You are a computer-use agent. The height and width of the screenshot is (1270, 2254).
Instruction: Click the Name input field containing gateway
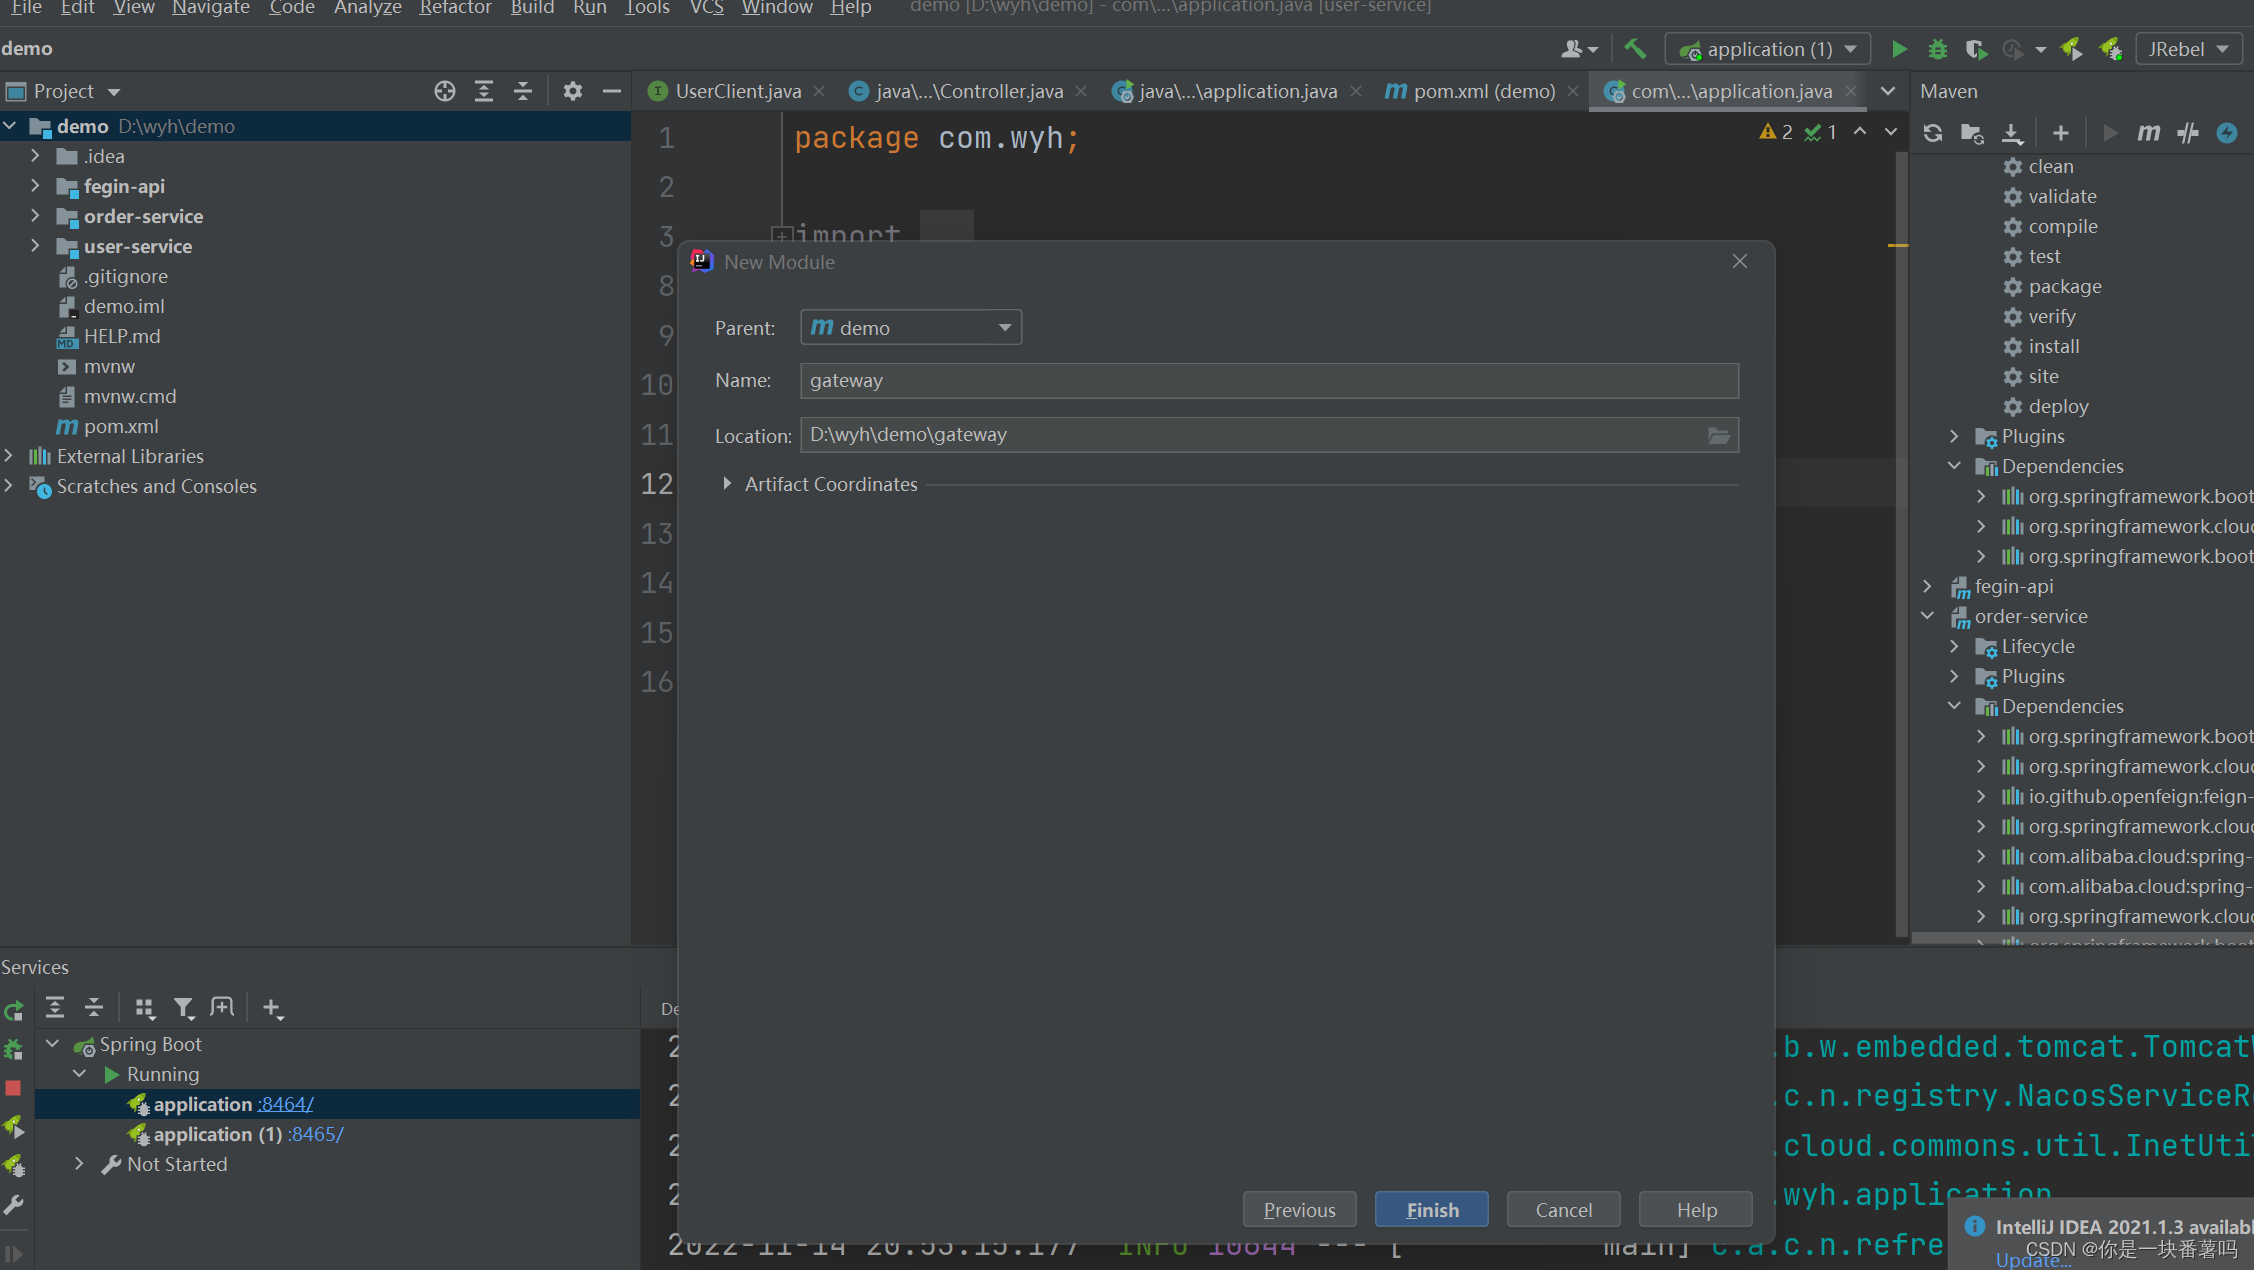1268,381
